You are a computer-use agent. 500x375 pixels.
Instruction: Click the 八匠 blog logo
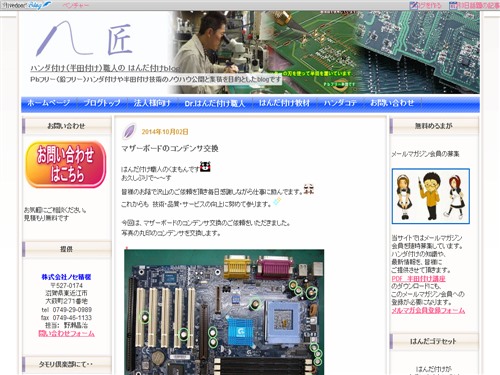(x=84, y=39)
